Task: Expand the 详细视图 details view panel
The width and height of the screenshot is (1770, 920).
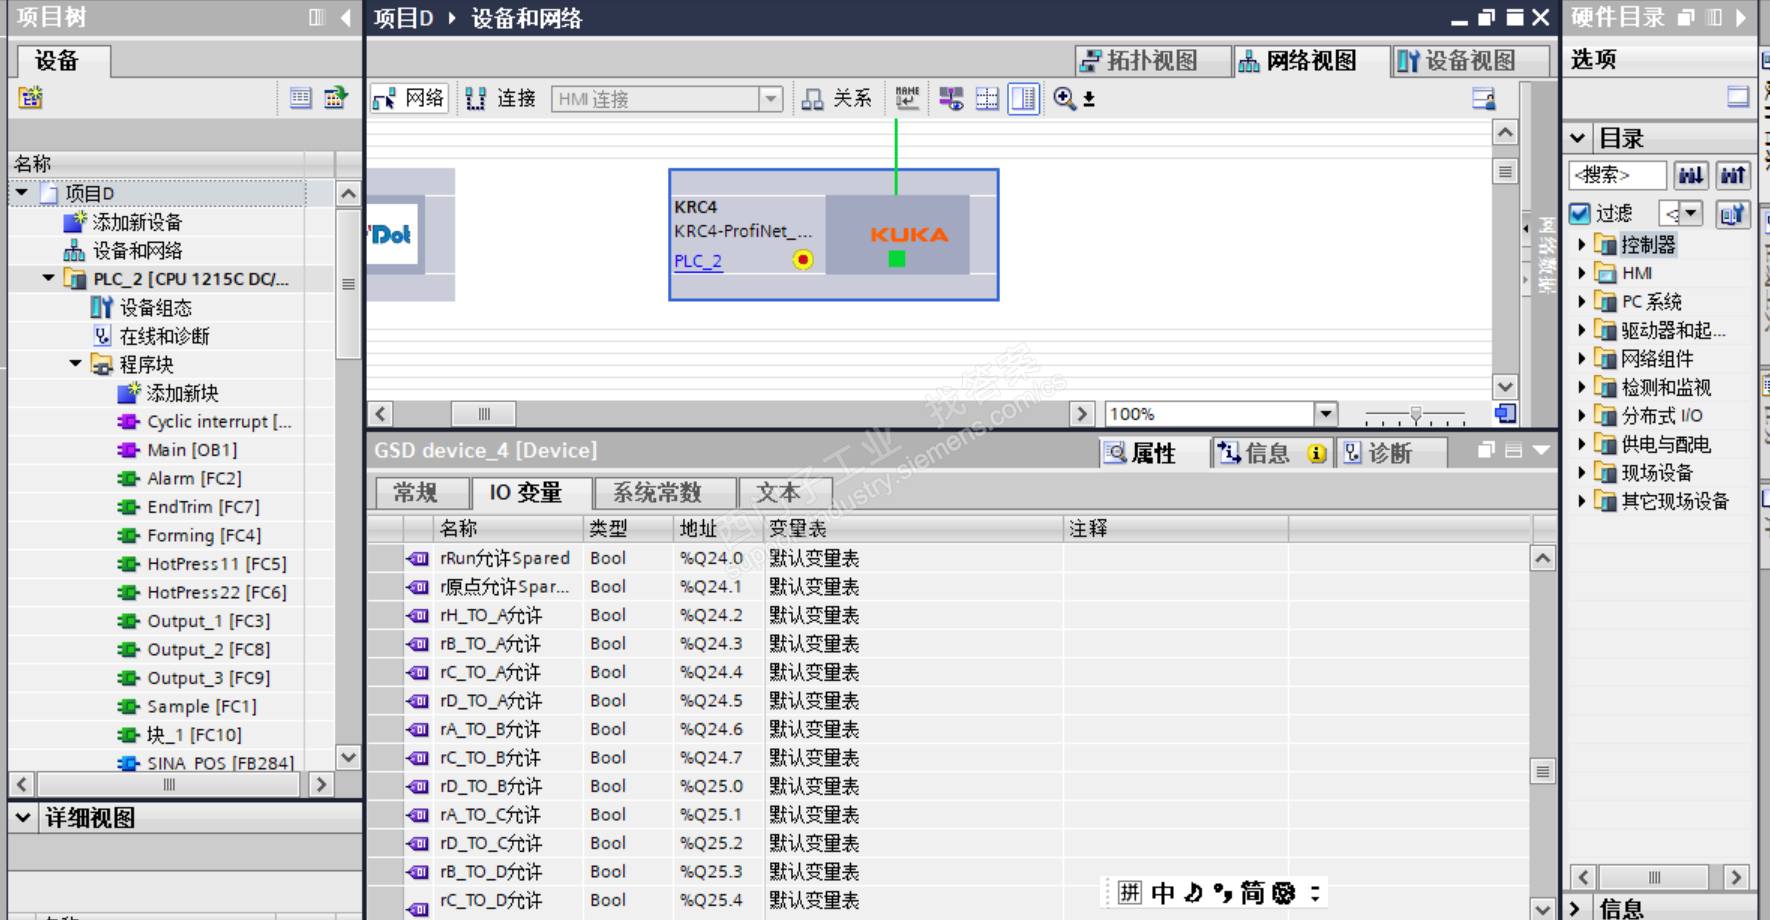Action: tap(23, 817)
